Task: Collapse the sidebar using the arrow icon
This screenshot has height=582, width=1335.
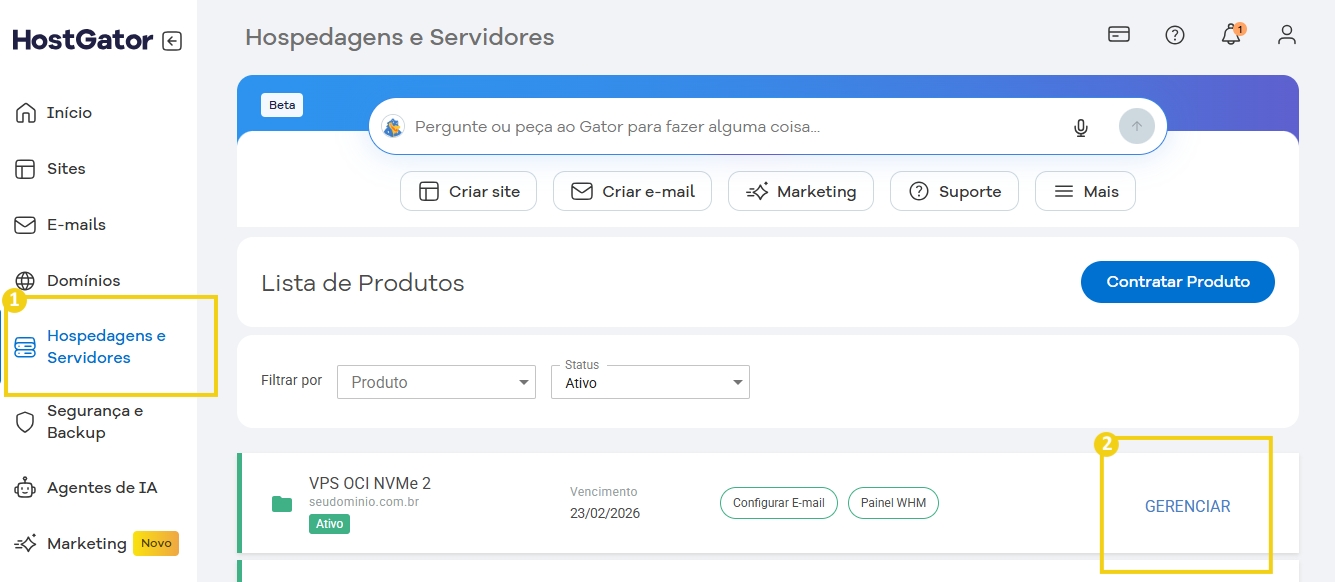Action: [x=171, y=40]
